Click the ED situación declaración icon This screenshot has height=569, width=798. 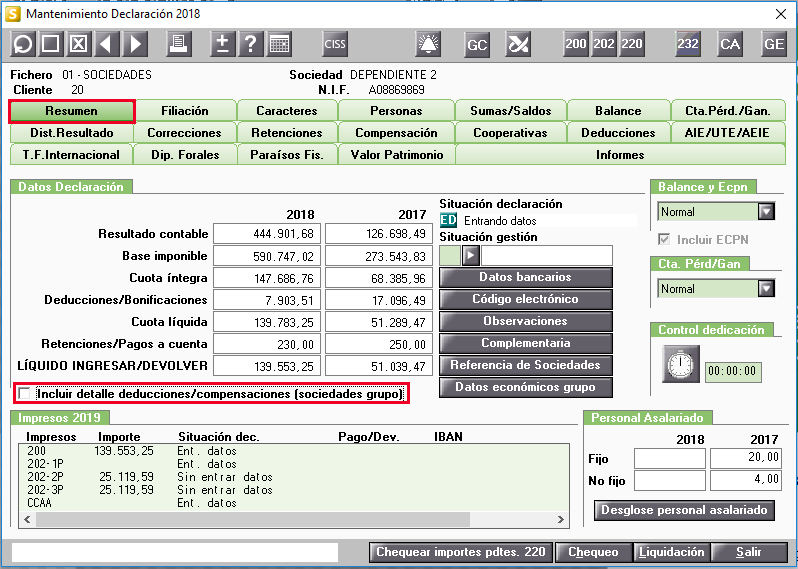pos(448,220)
